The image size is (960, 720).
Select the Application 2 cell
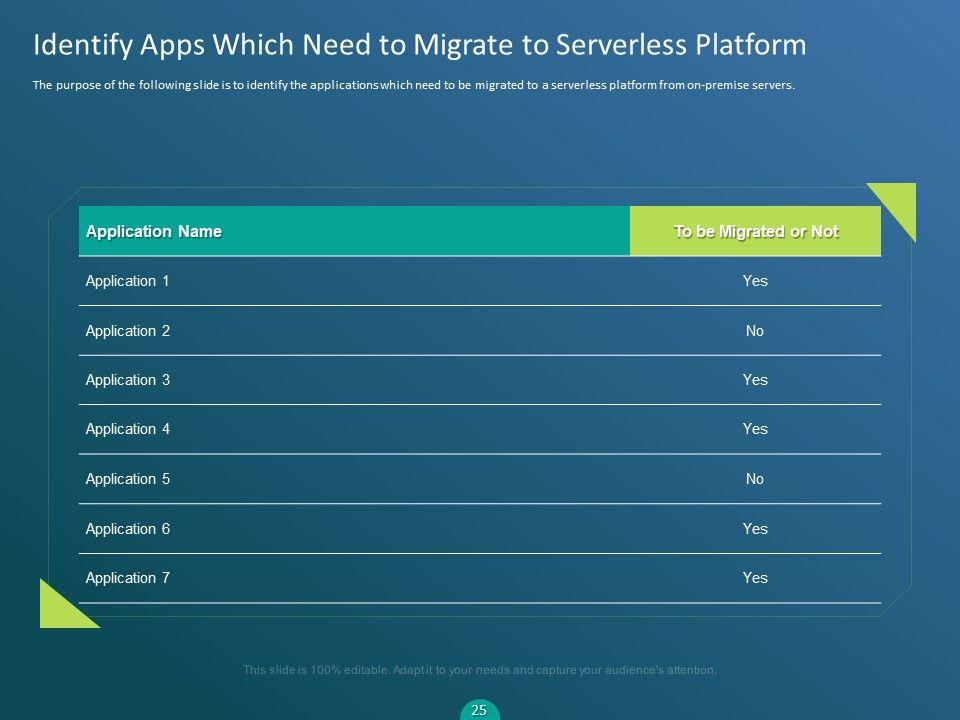(x=127, y=331)
